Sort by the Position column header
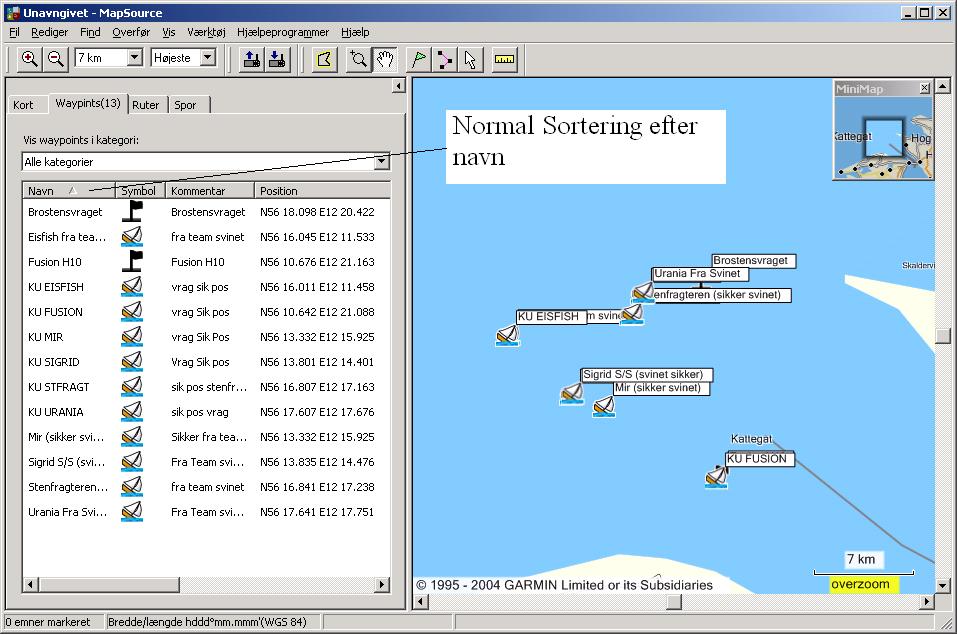Screen dimensions: 957x634 322,190
